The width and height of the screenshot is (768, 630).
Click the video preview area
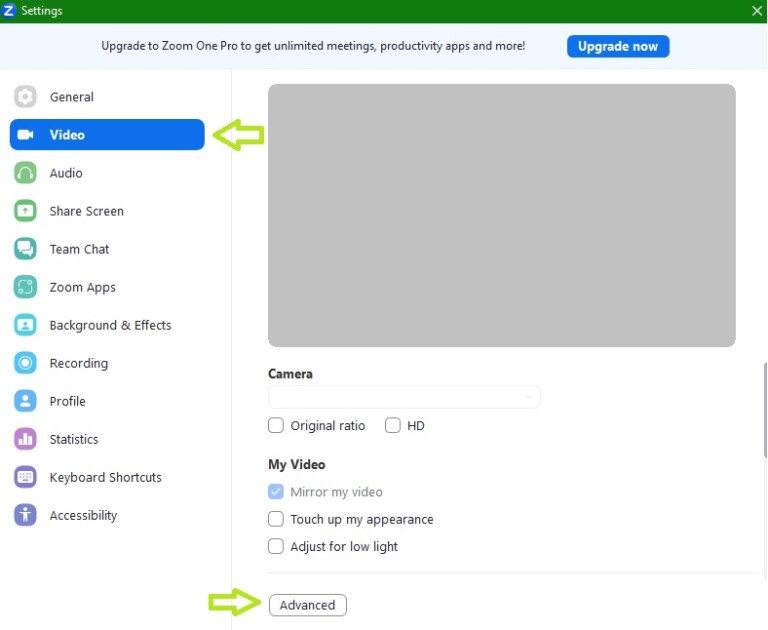click(502, 215)
